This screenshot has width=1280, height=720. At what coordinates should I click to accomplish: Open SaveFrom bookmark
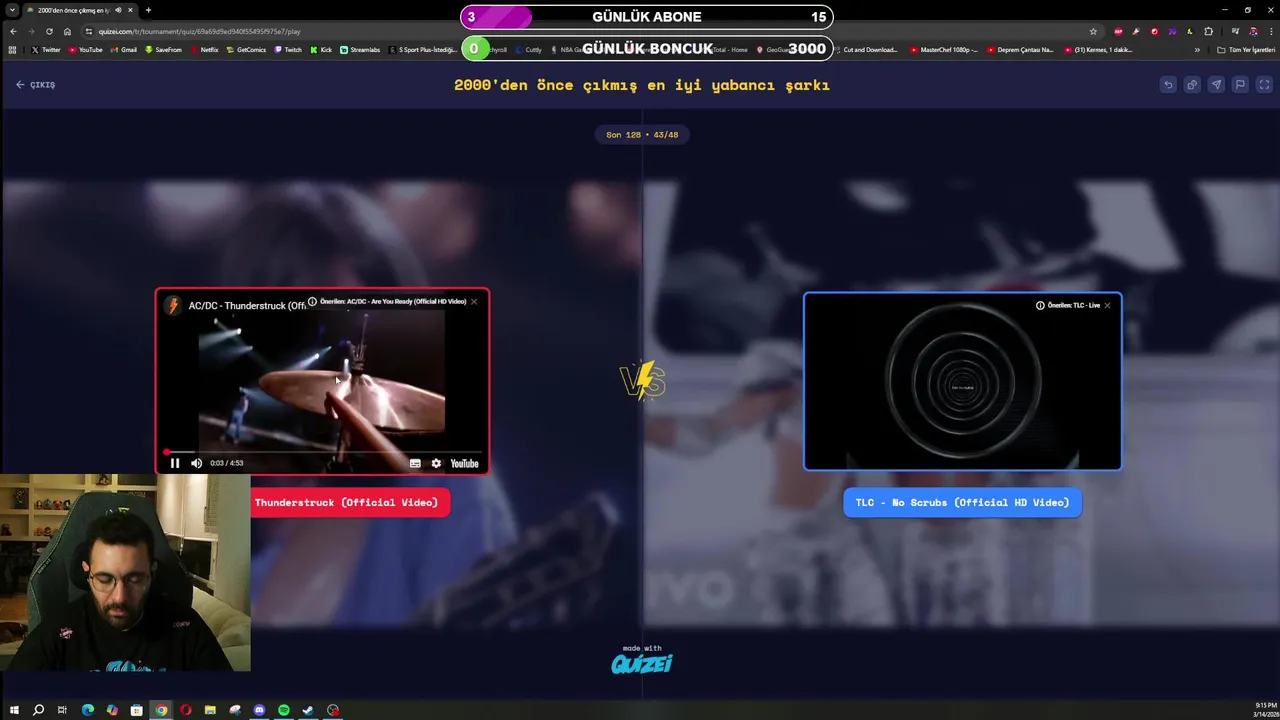pos(163,50)
